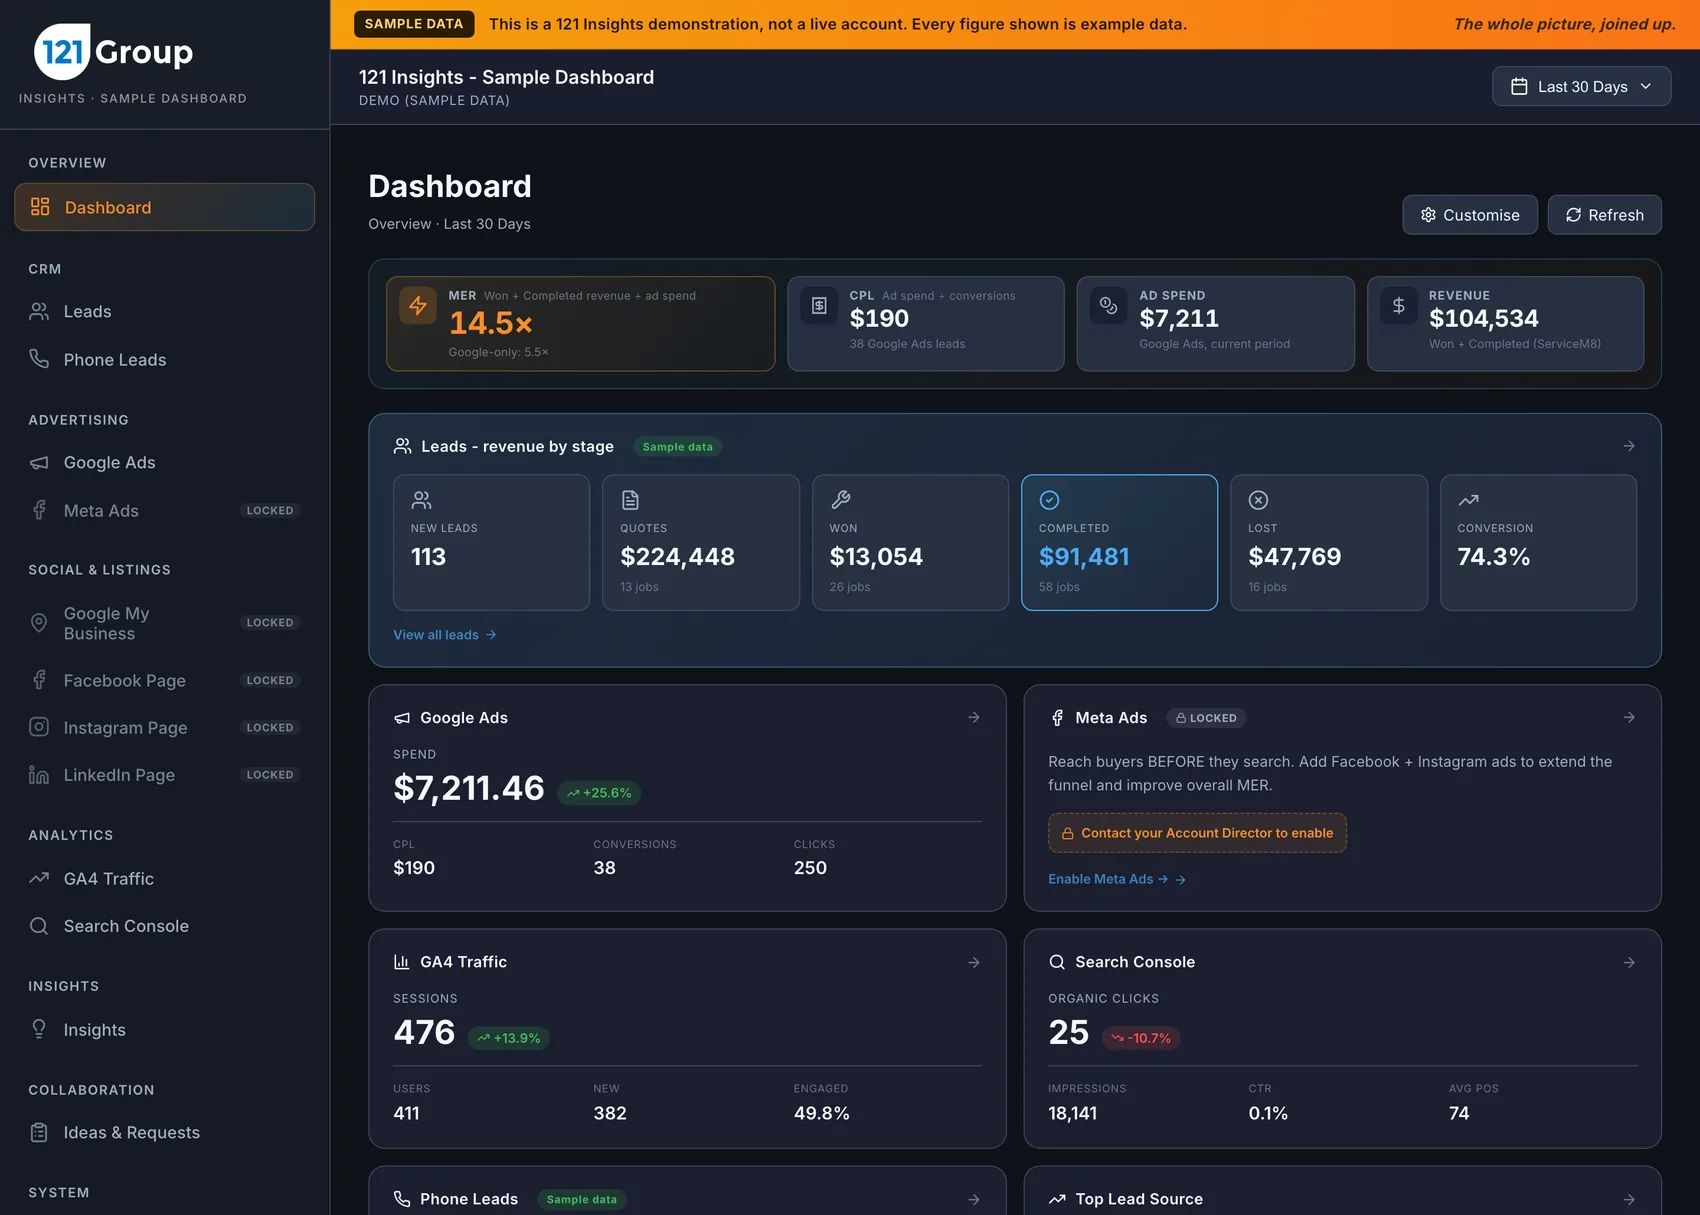
Task: Click the Search Console card magnifier icon
Action: click(x=1057, y=962)
